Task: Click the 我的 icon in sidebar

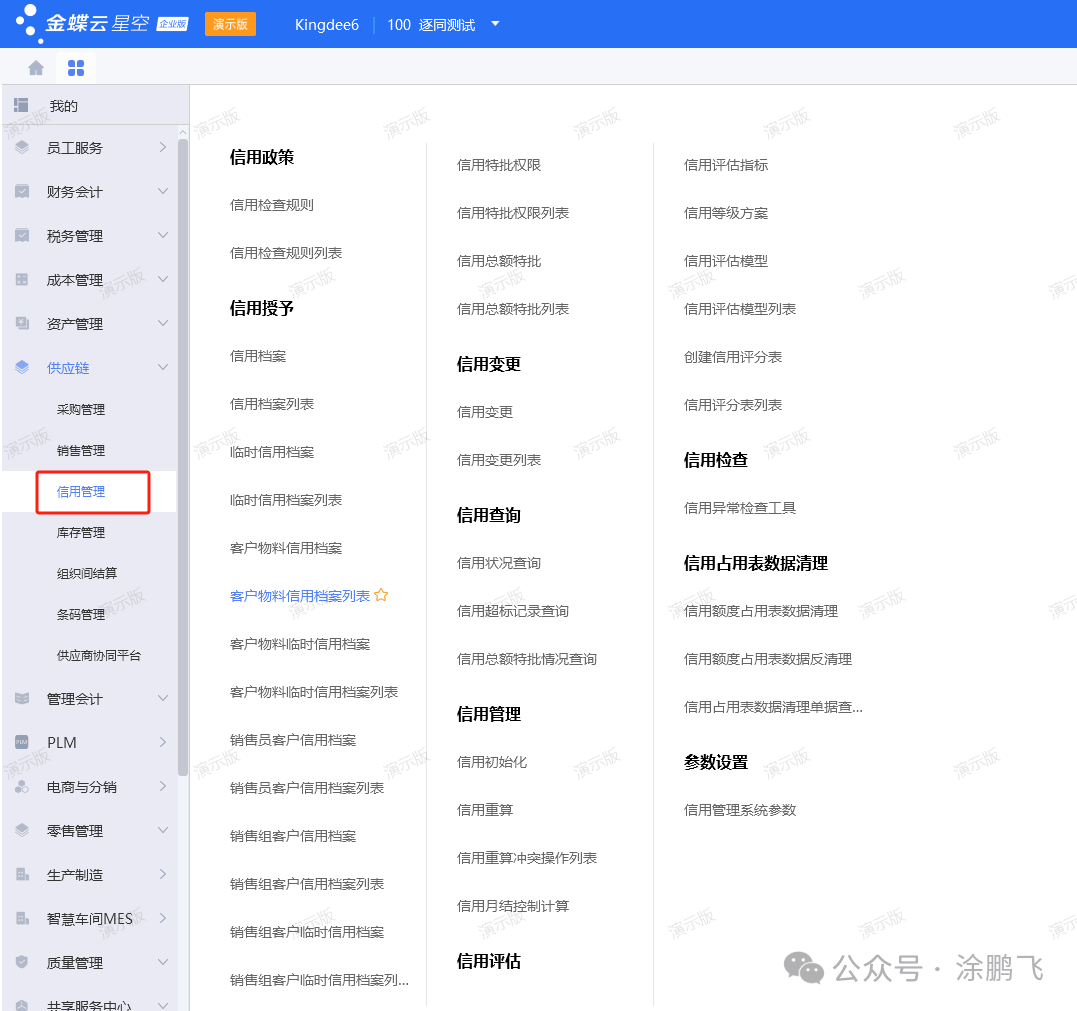Action: [x=21, y=105]
